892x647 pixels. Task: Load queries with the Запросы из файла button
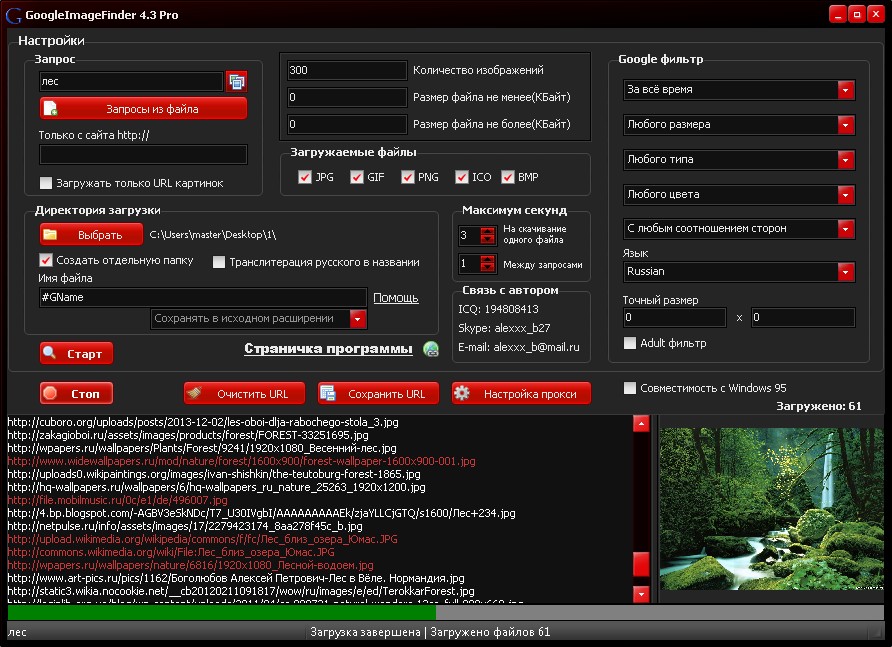143,109
